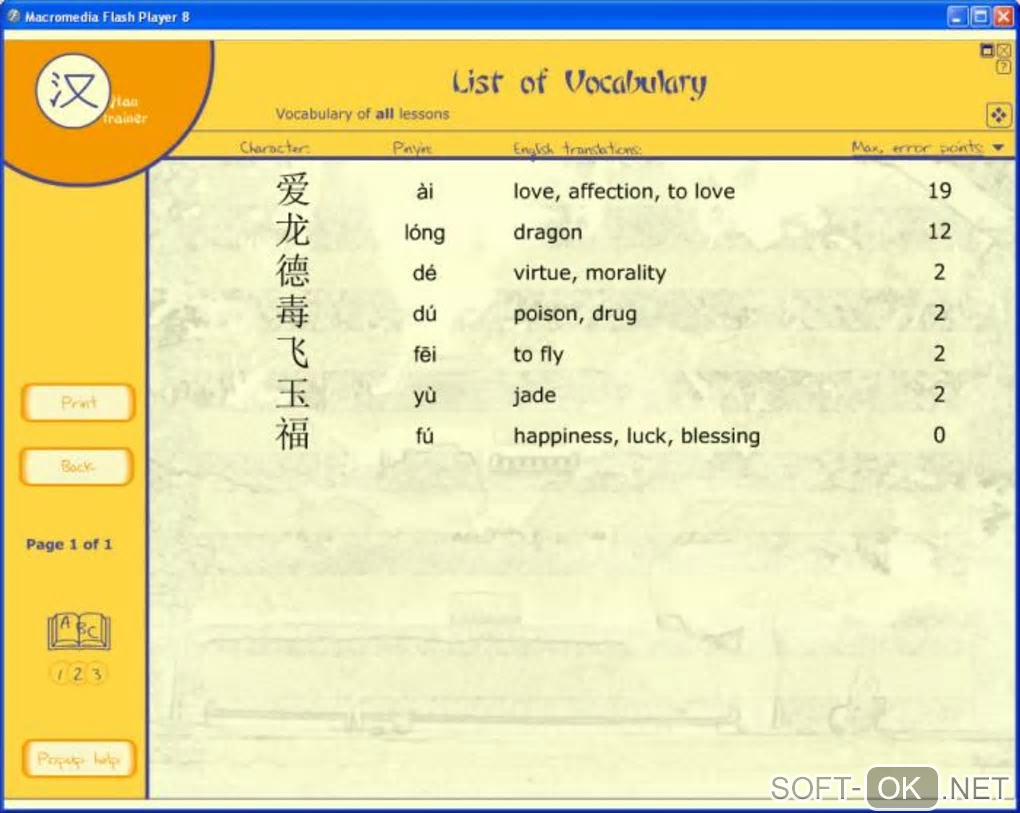Click the Print button

click(x=78, y=403)
